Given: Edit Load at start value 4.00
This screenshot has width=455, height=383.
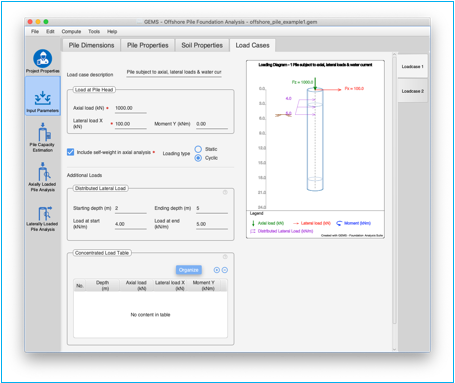Looking at the screenshot, I should click(x=131, y=224).
